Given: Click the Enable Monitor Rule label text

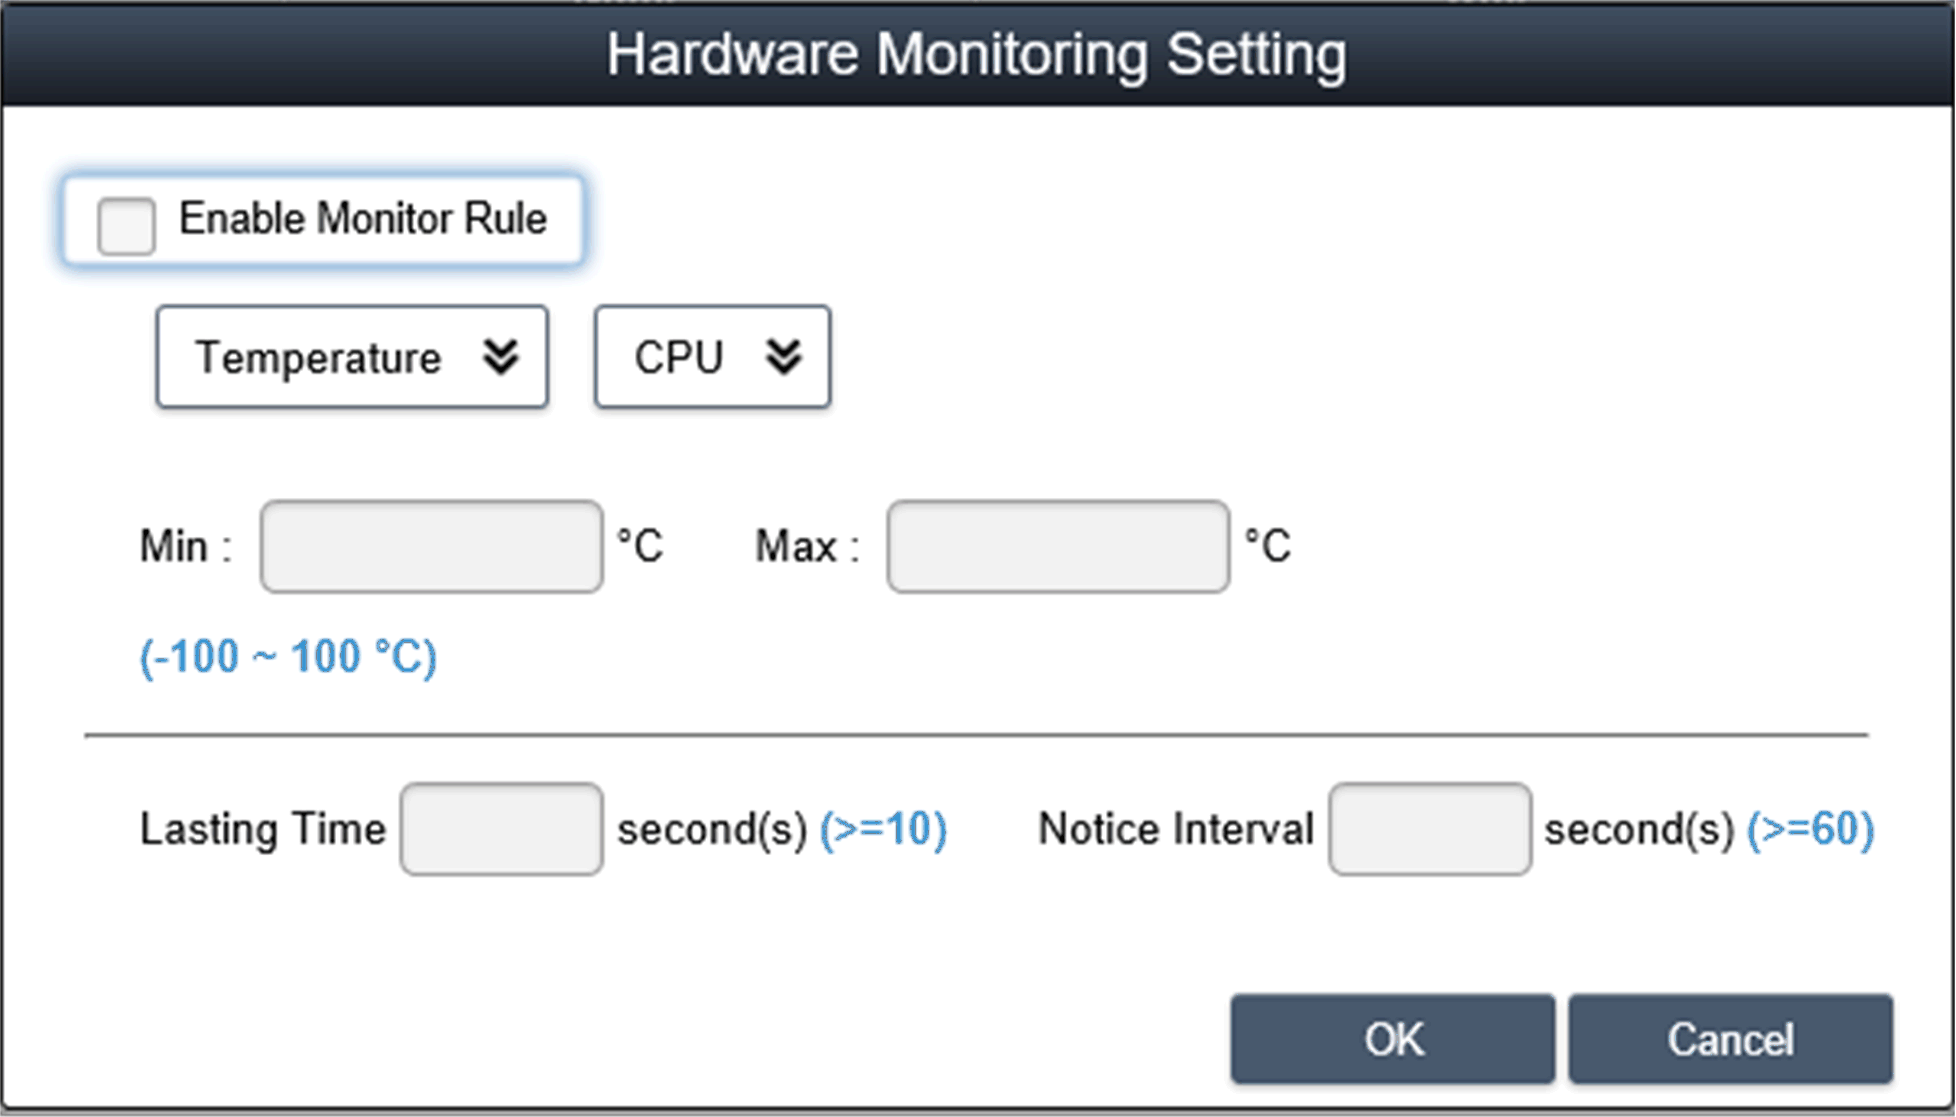Looking at the screenshot, I should [362, 219].
